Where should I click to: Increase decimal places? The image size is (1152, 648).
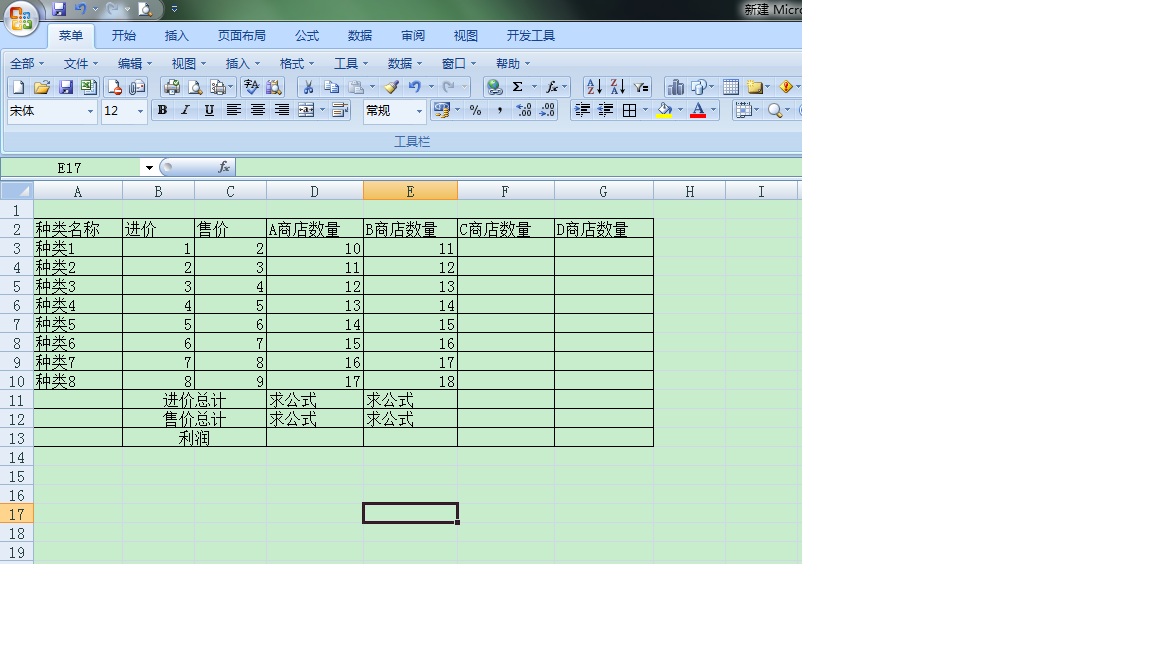(524, 110)
